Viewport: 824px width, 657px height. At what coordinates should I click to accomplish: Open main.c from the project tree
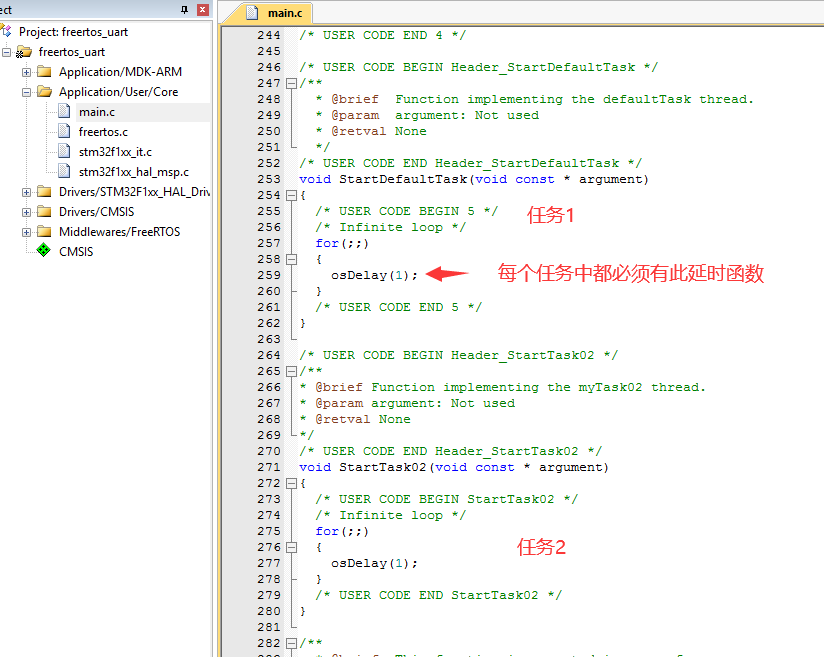97,112
